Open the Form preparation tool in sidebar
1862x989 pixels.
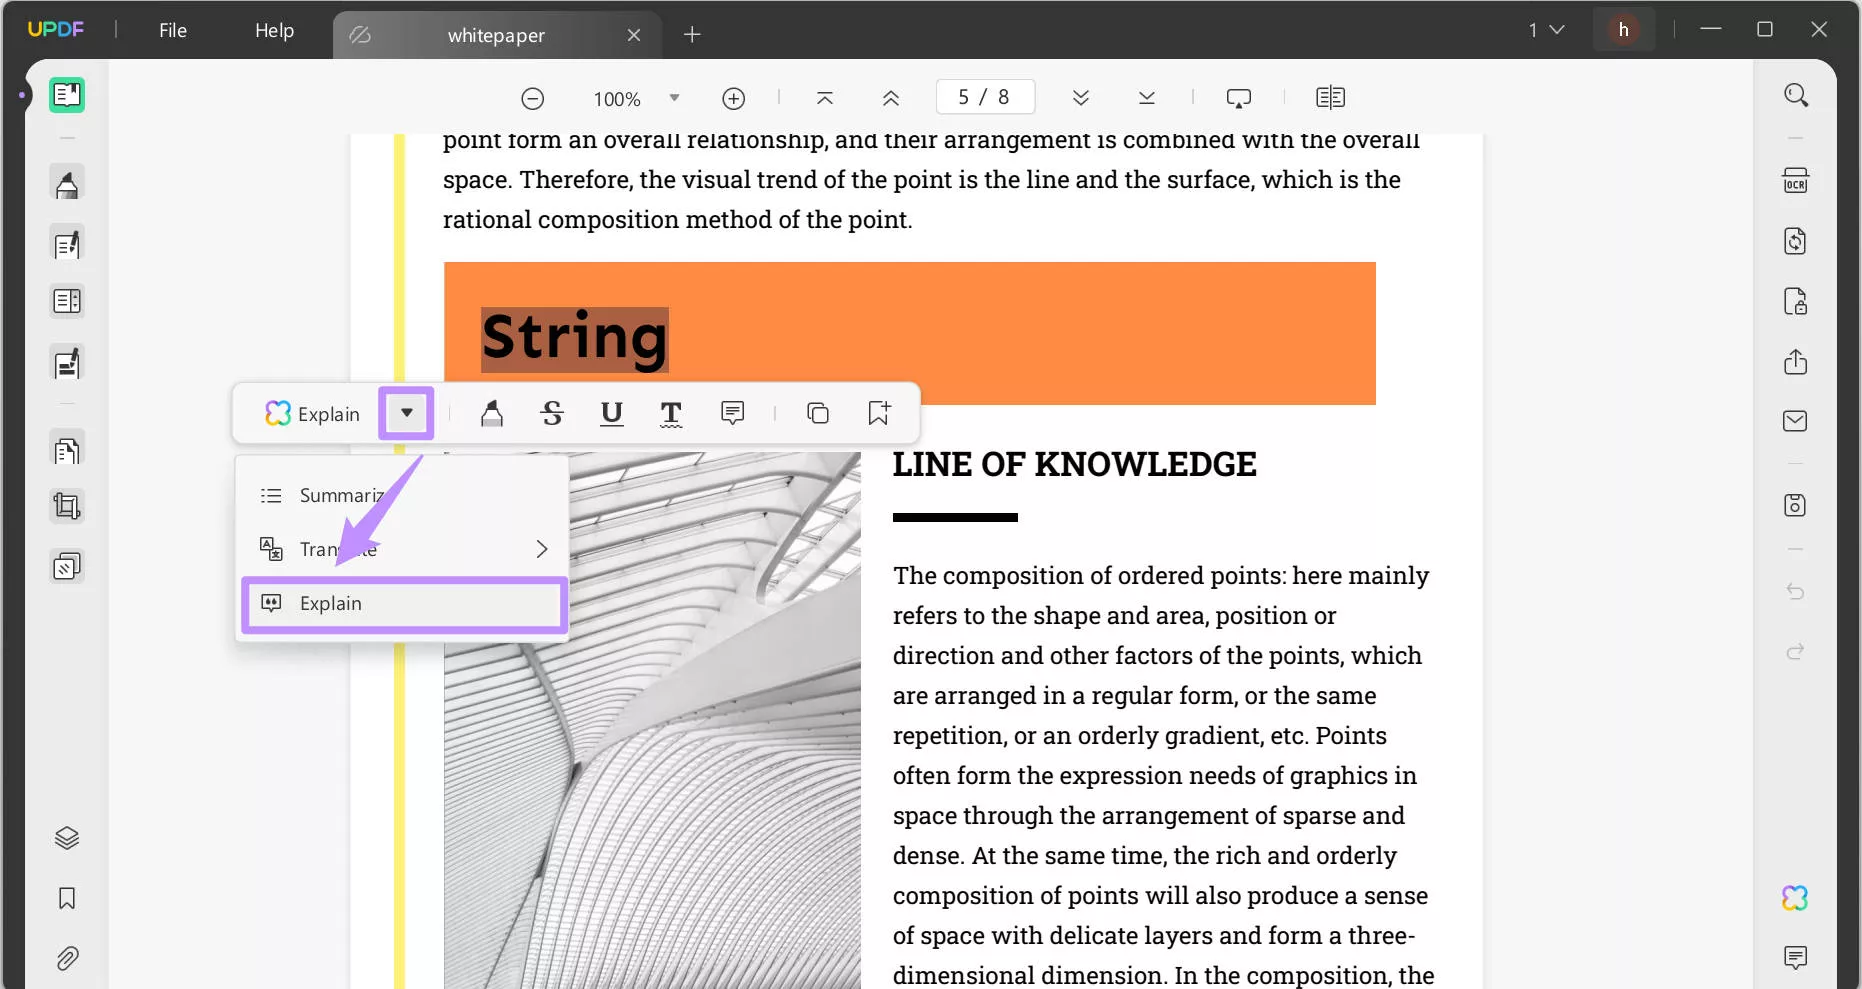point(67,301)
